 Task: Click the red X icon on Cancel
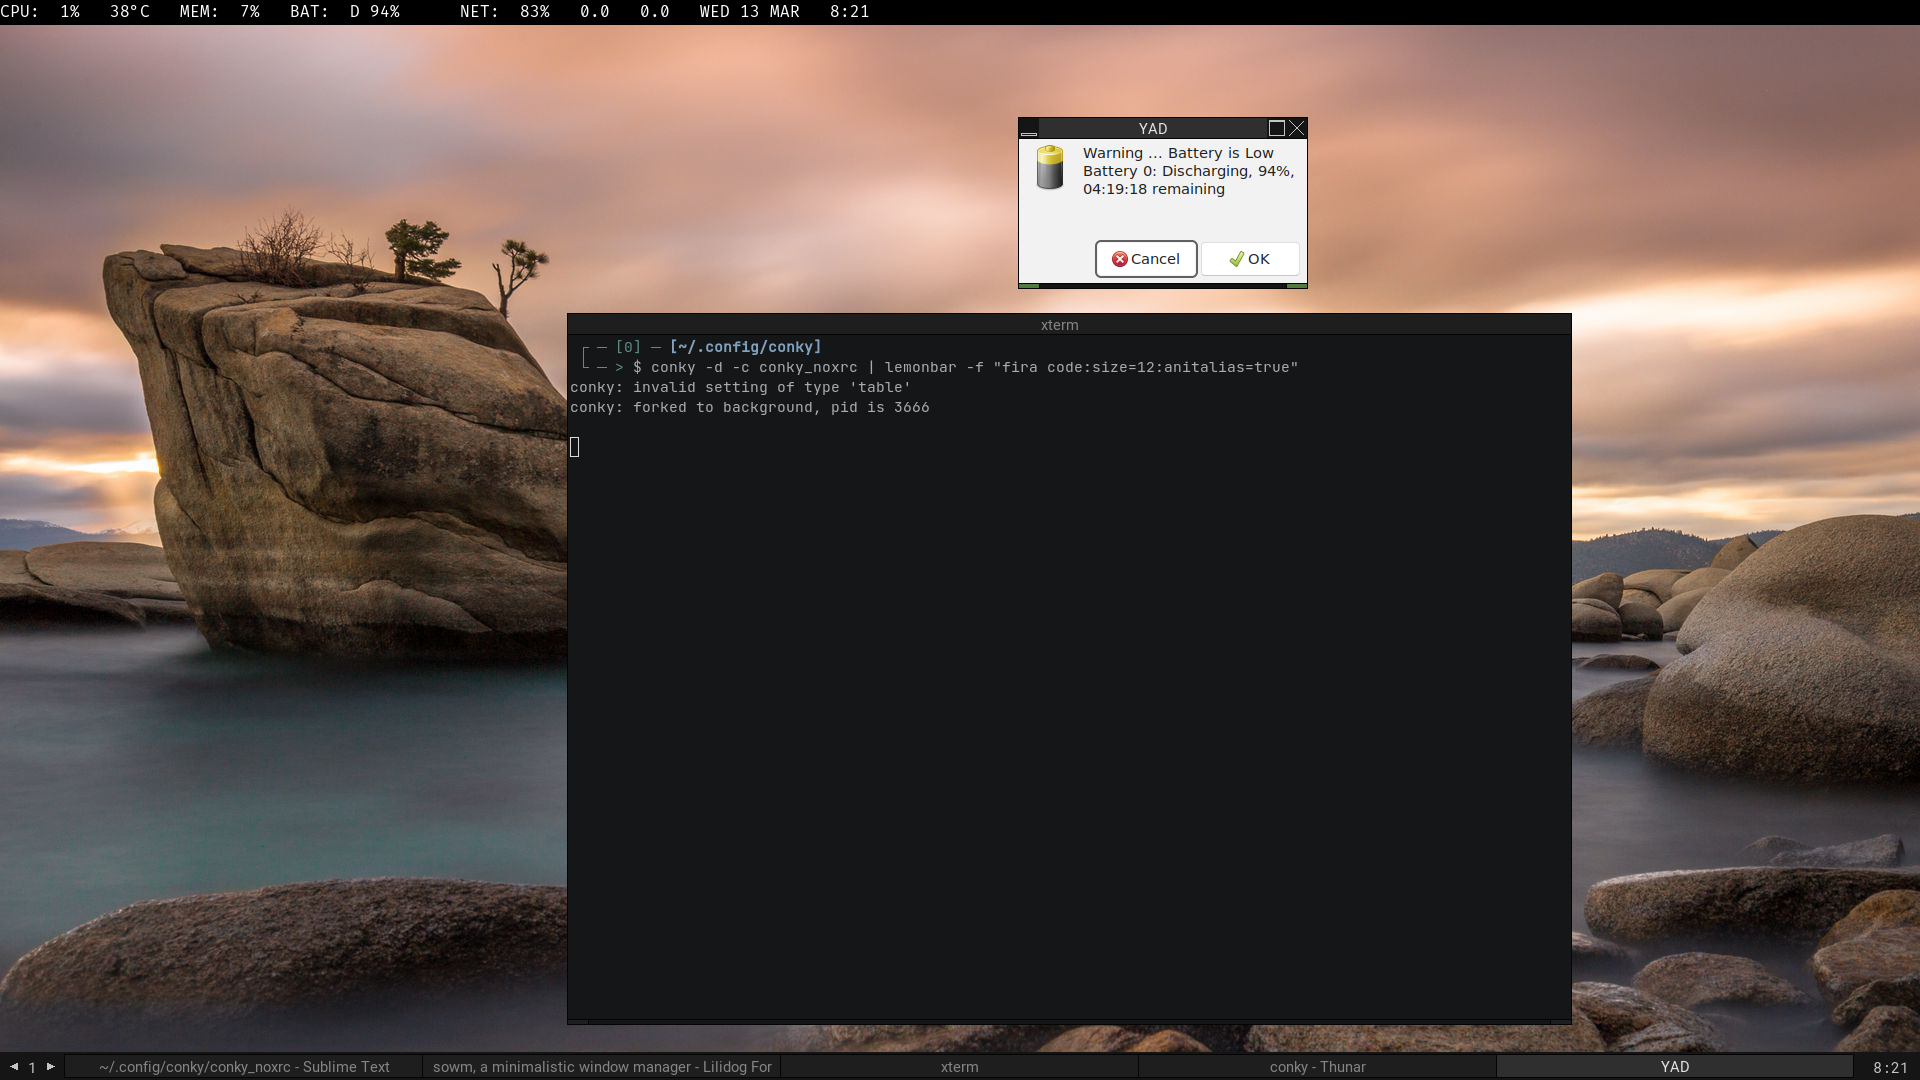tap(1119, 259)
